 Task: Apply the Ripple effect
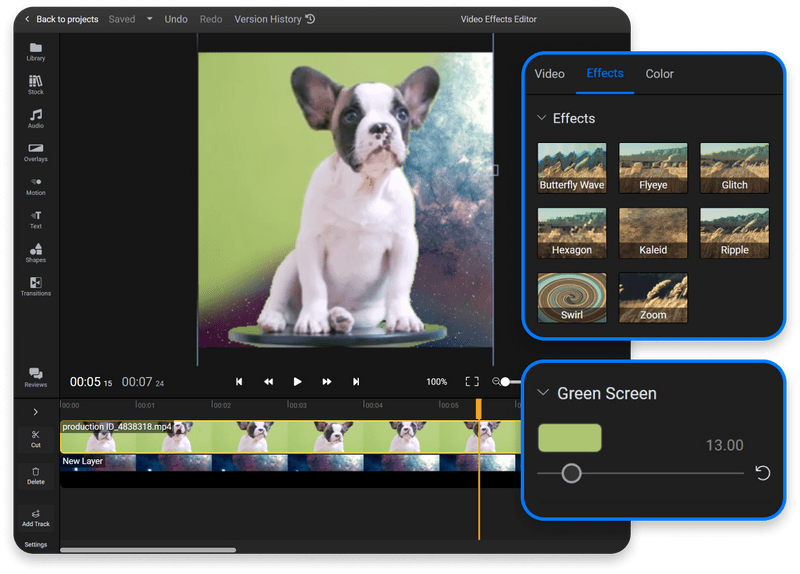point(734,233)
